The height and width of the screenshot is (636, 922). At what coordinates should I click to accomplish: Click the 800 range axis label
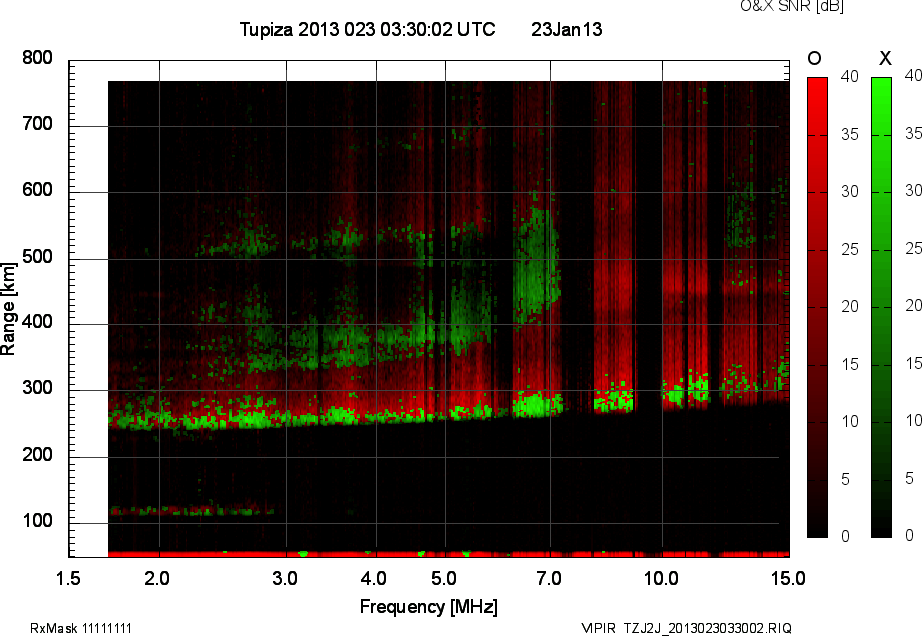pos(37,58)
